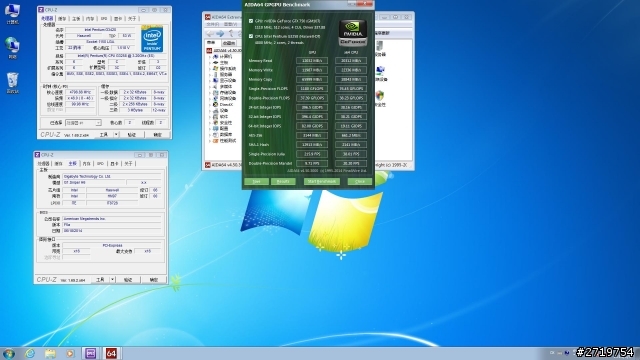
Task: Expand the 性能测试 tree node arrow
Action: (x=211, y=140)
